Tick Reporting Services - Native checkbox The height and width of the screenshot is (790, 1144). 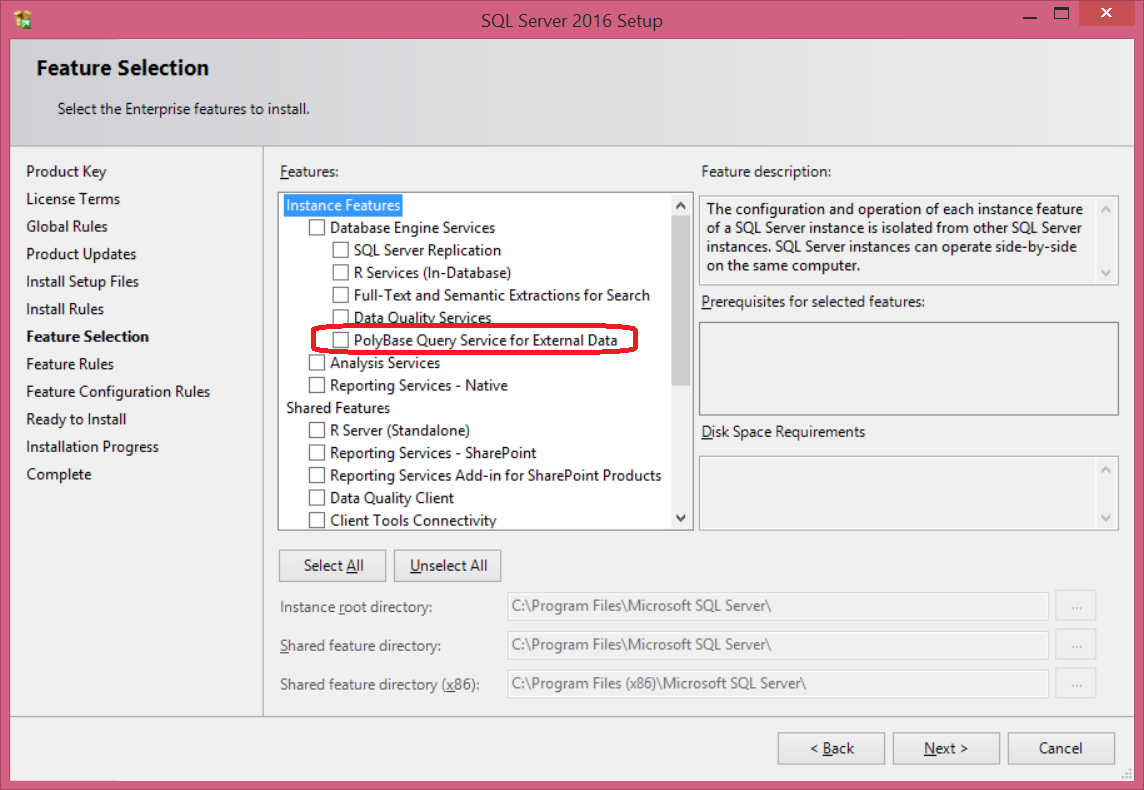coord(317,385)
